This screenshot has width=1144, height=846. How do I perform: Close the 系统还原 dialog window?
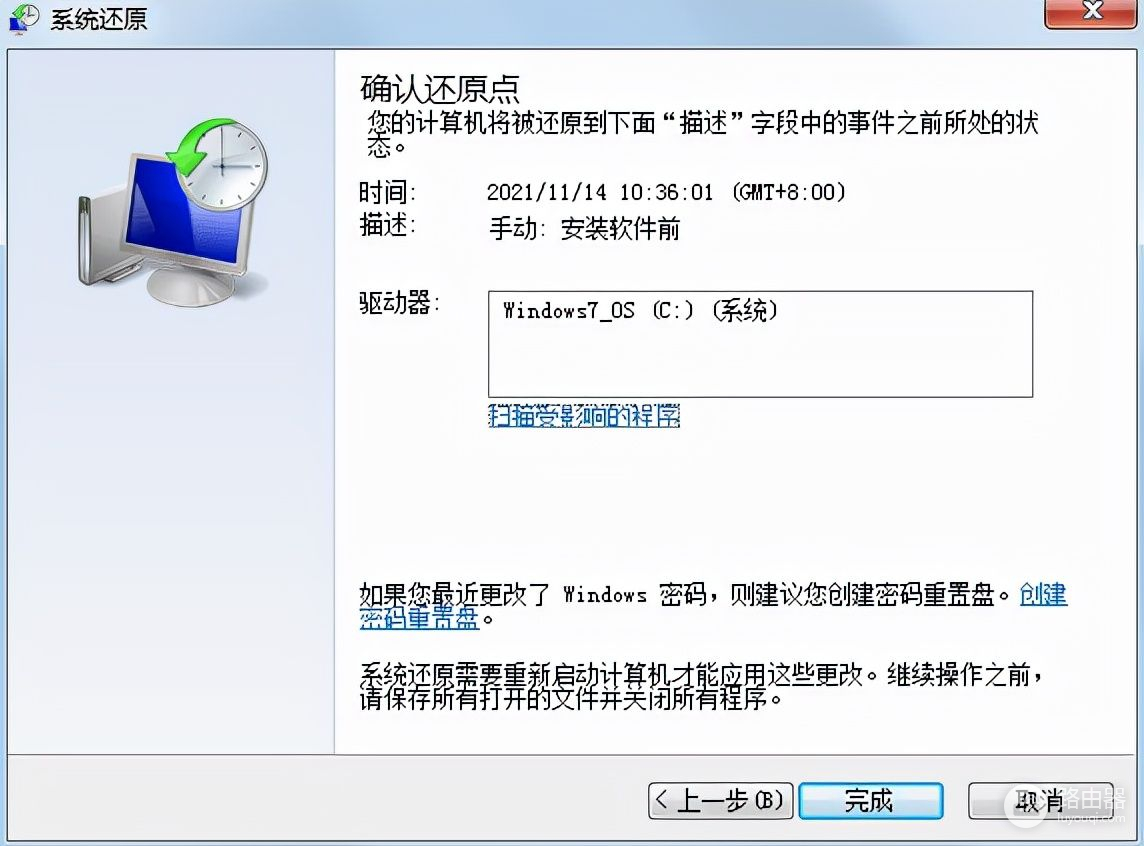pyautogui.click(x=1090, y=12)
